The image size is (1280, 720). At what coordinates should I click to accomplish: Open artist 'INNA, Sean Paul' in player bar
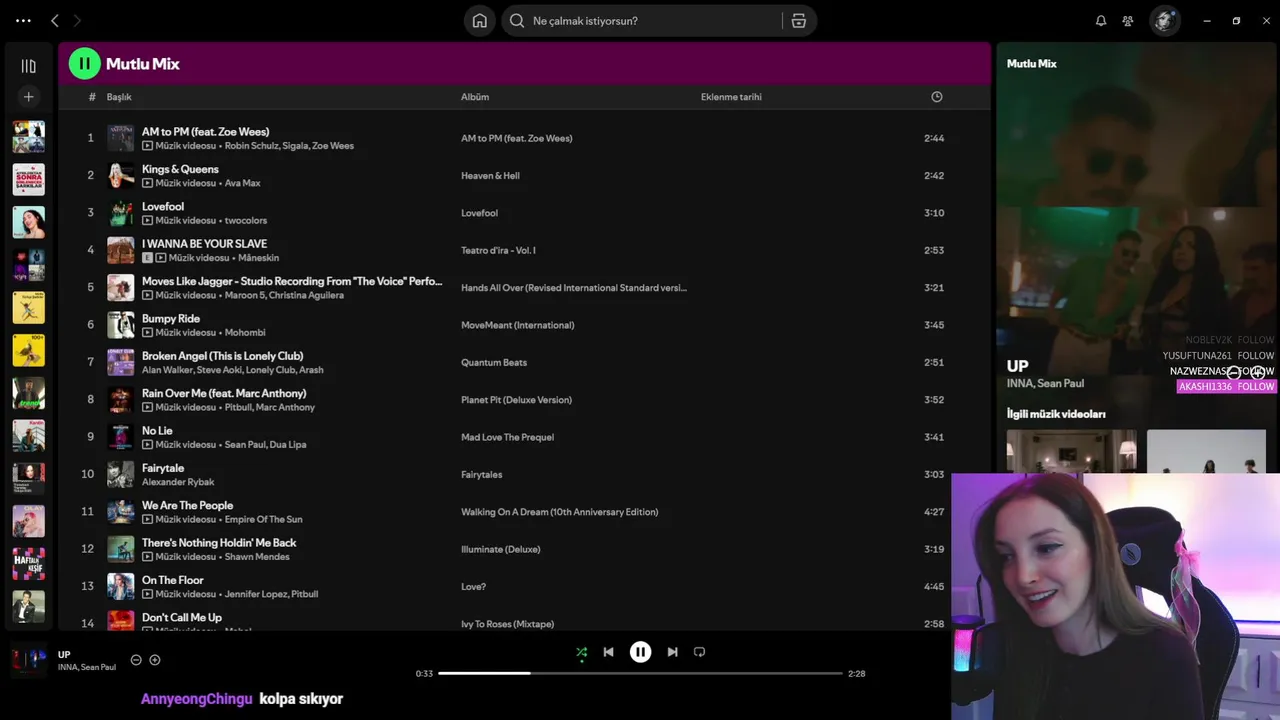coord(87,667)
